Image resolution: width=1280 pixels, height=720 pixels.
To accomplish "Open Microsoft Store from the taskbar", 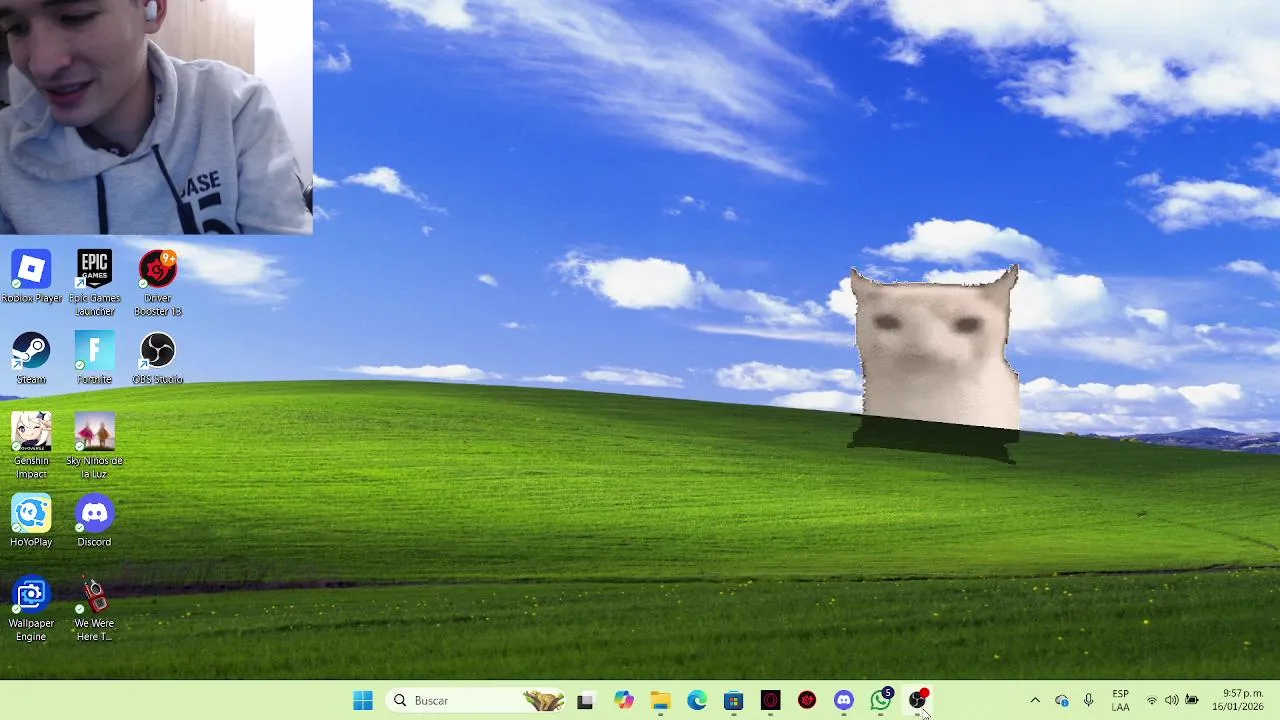I will coord(734,700).
